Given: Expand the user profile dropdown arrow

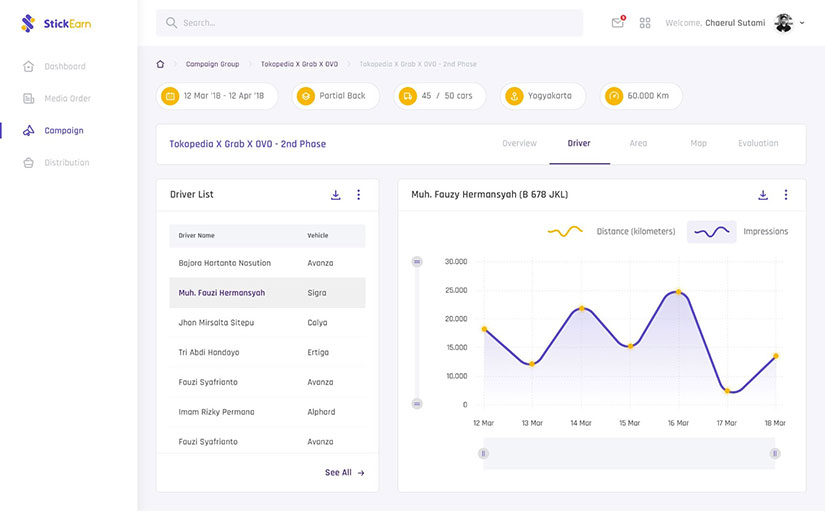Looking at the screenshot, I should point(802,23).
